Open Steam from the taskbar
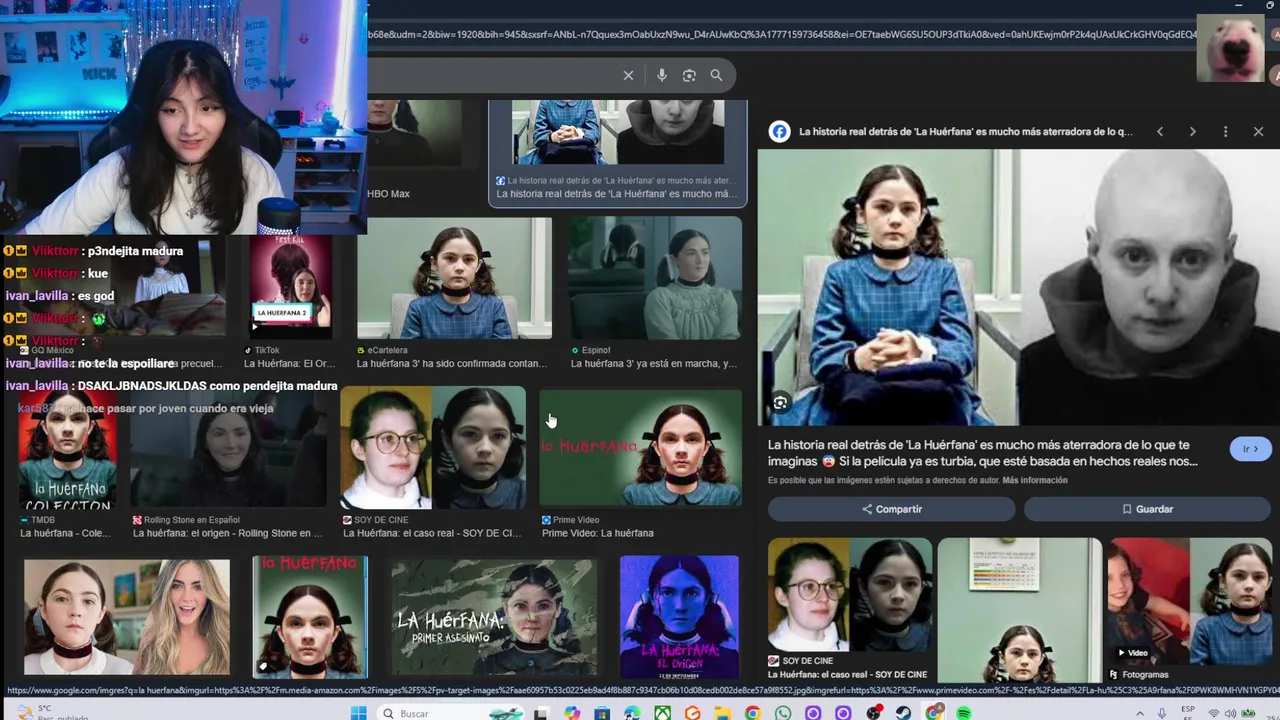 click(x=903, y=713)
